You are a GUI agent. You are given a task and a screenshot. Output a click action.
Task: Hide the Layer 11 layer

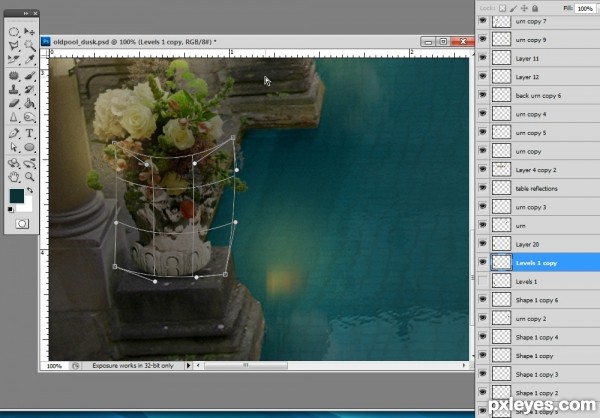click(x=483, y=58)
